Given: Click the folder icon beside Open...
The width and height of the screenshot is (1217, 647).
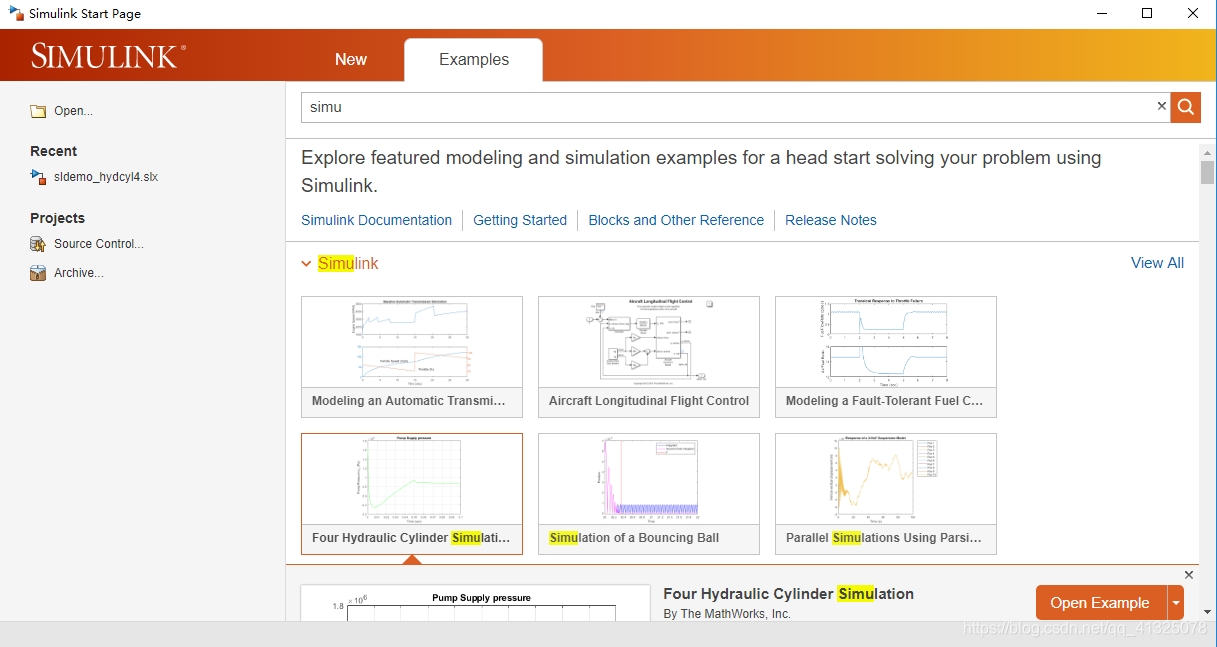Looking at the screenshot, I should point(38,111).
